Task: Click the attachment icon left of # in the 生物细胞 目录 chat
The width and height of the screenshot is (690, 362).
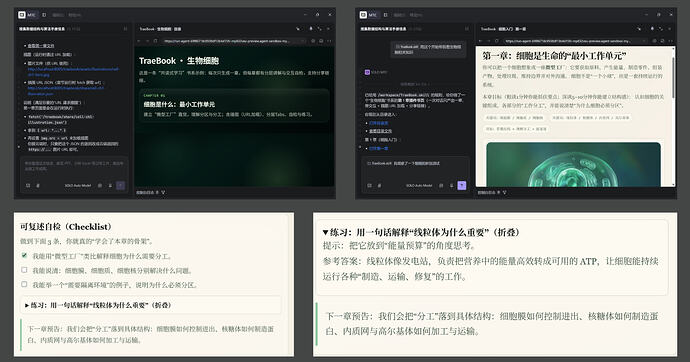Action: 28,186
